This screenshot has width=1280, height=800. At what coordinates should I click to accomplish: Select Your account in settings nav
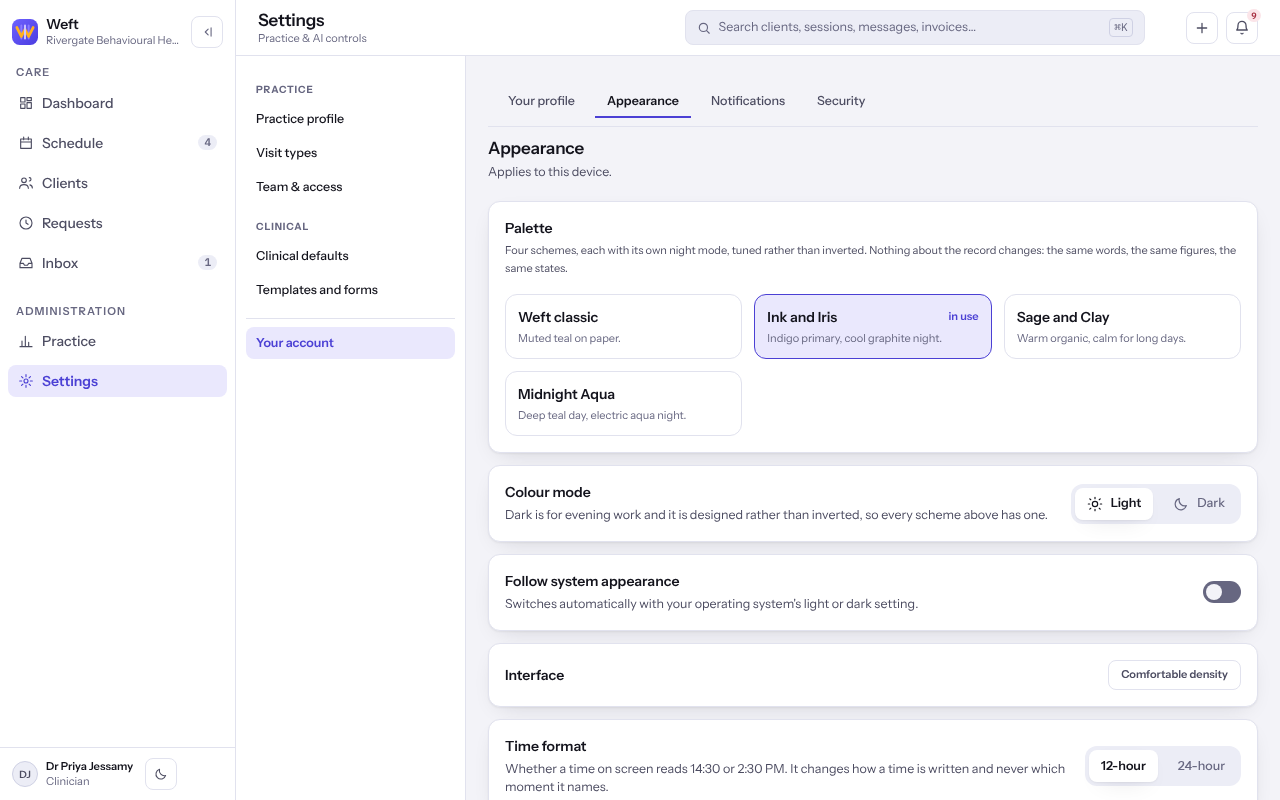(350, 343)
